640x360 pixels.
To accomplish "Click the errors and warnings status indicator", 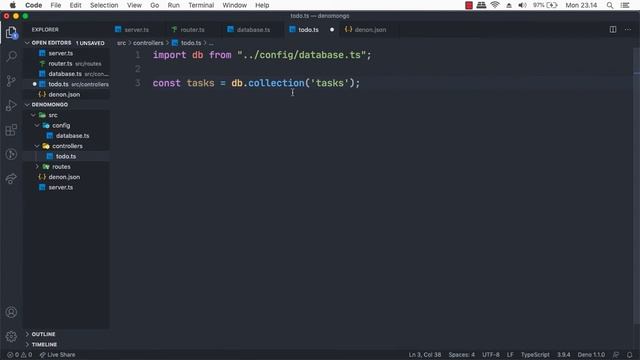I will [x=19, y=355].
